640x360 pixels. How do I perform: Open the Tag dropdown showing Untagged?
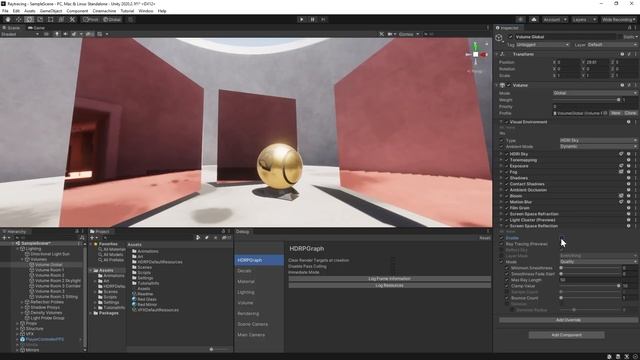(x=542, y=44)
